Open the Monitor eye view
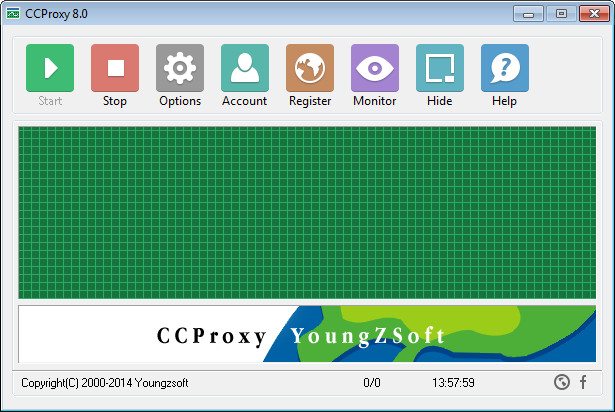 click(x=375, y=68)
